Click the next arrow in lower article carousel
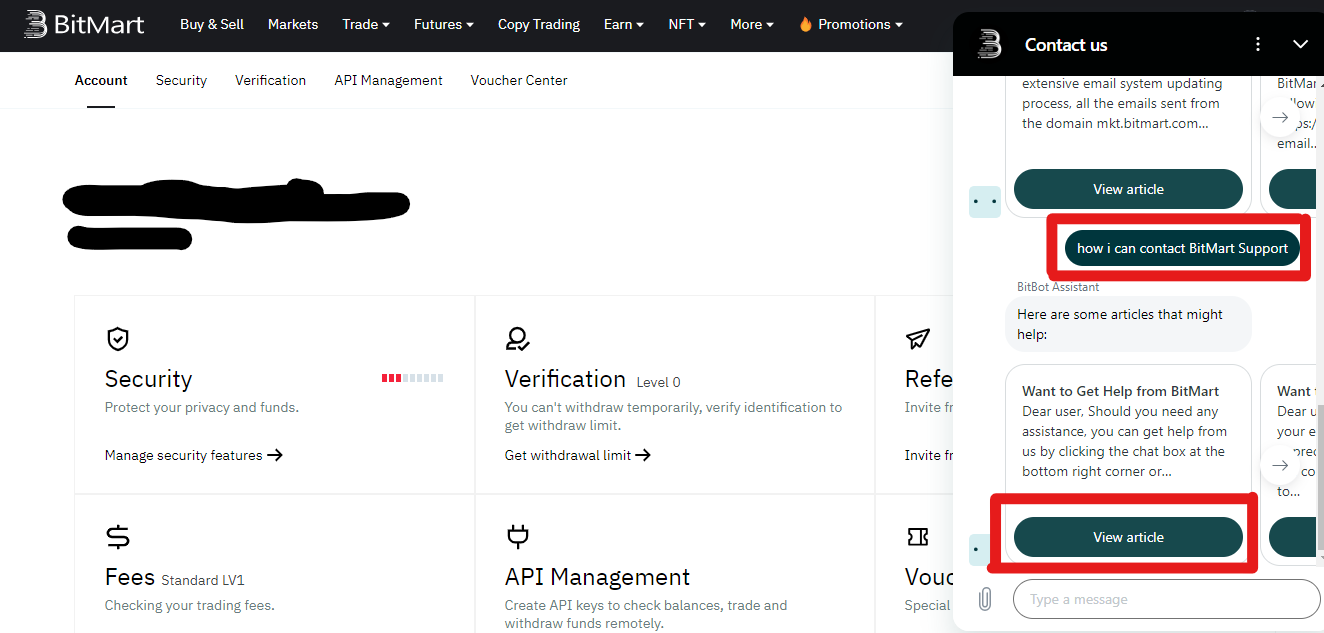 (1280, 465)
